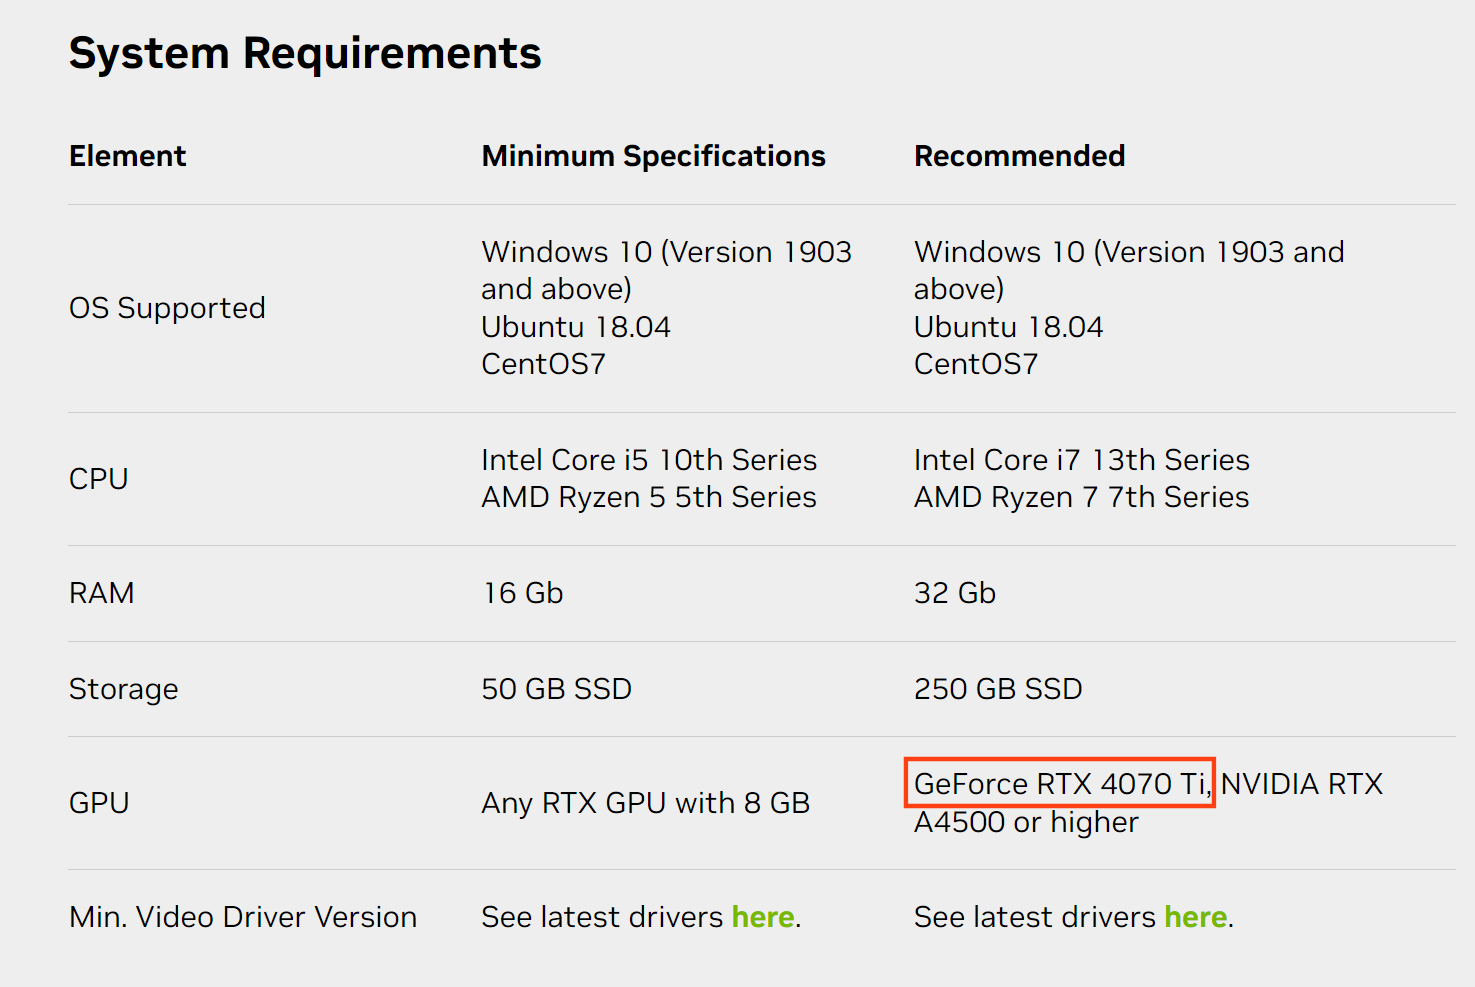Click the Intel Core i5 10th Series text
Viewport: 1475px width, 987px height.
click(648, 460)
